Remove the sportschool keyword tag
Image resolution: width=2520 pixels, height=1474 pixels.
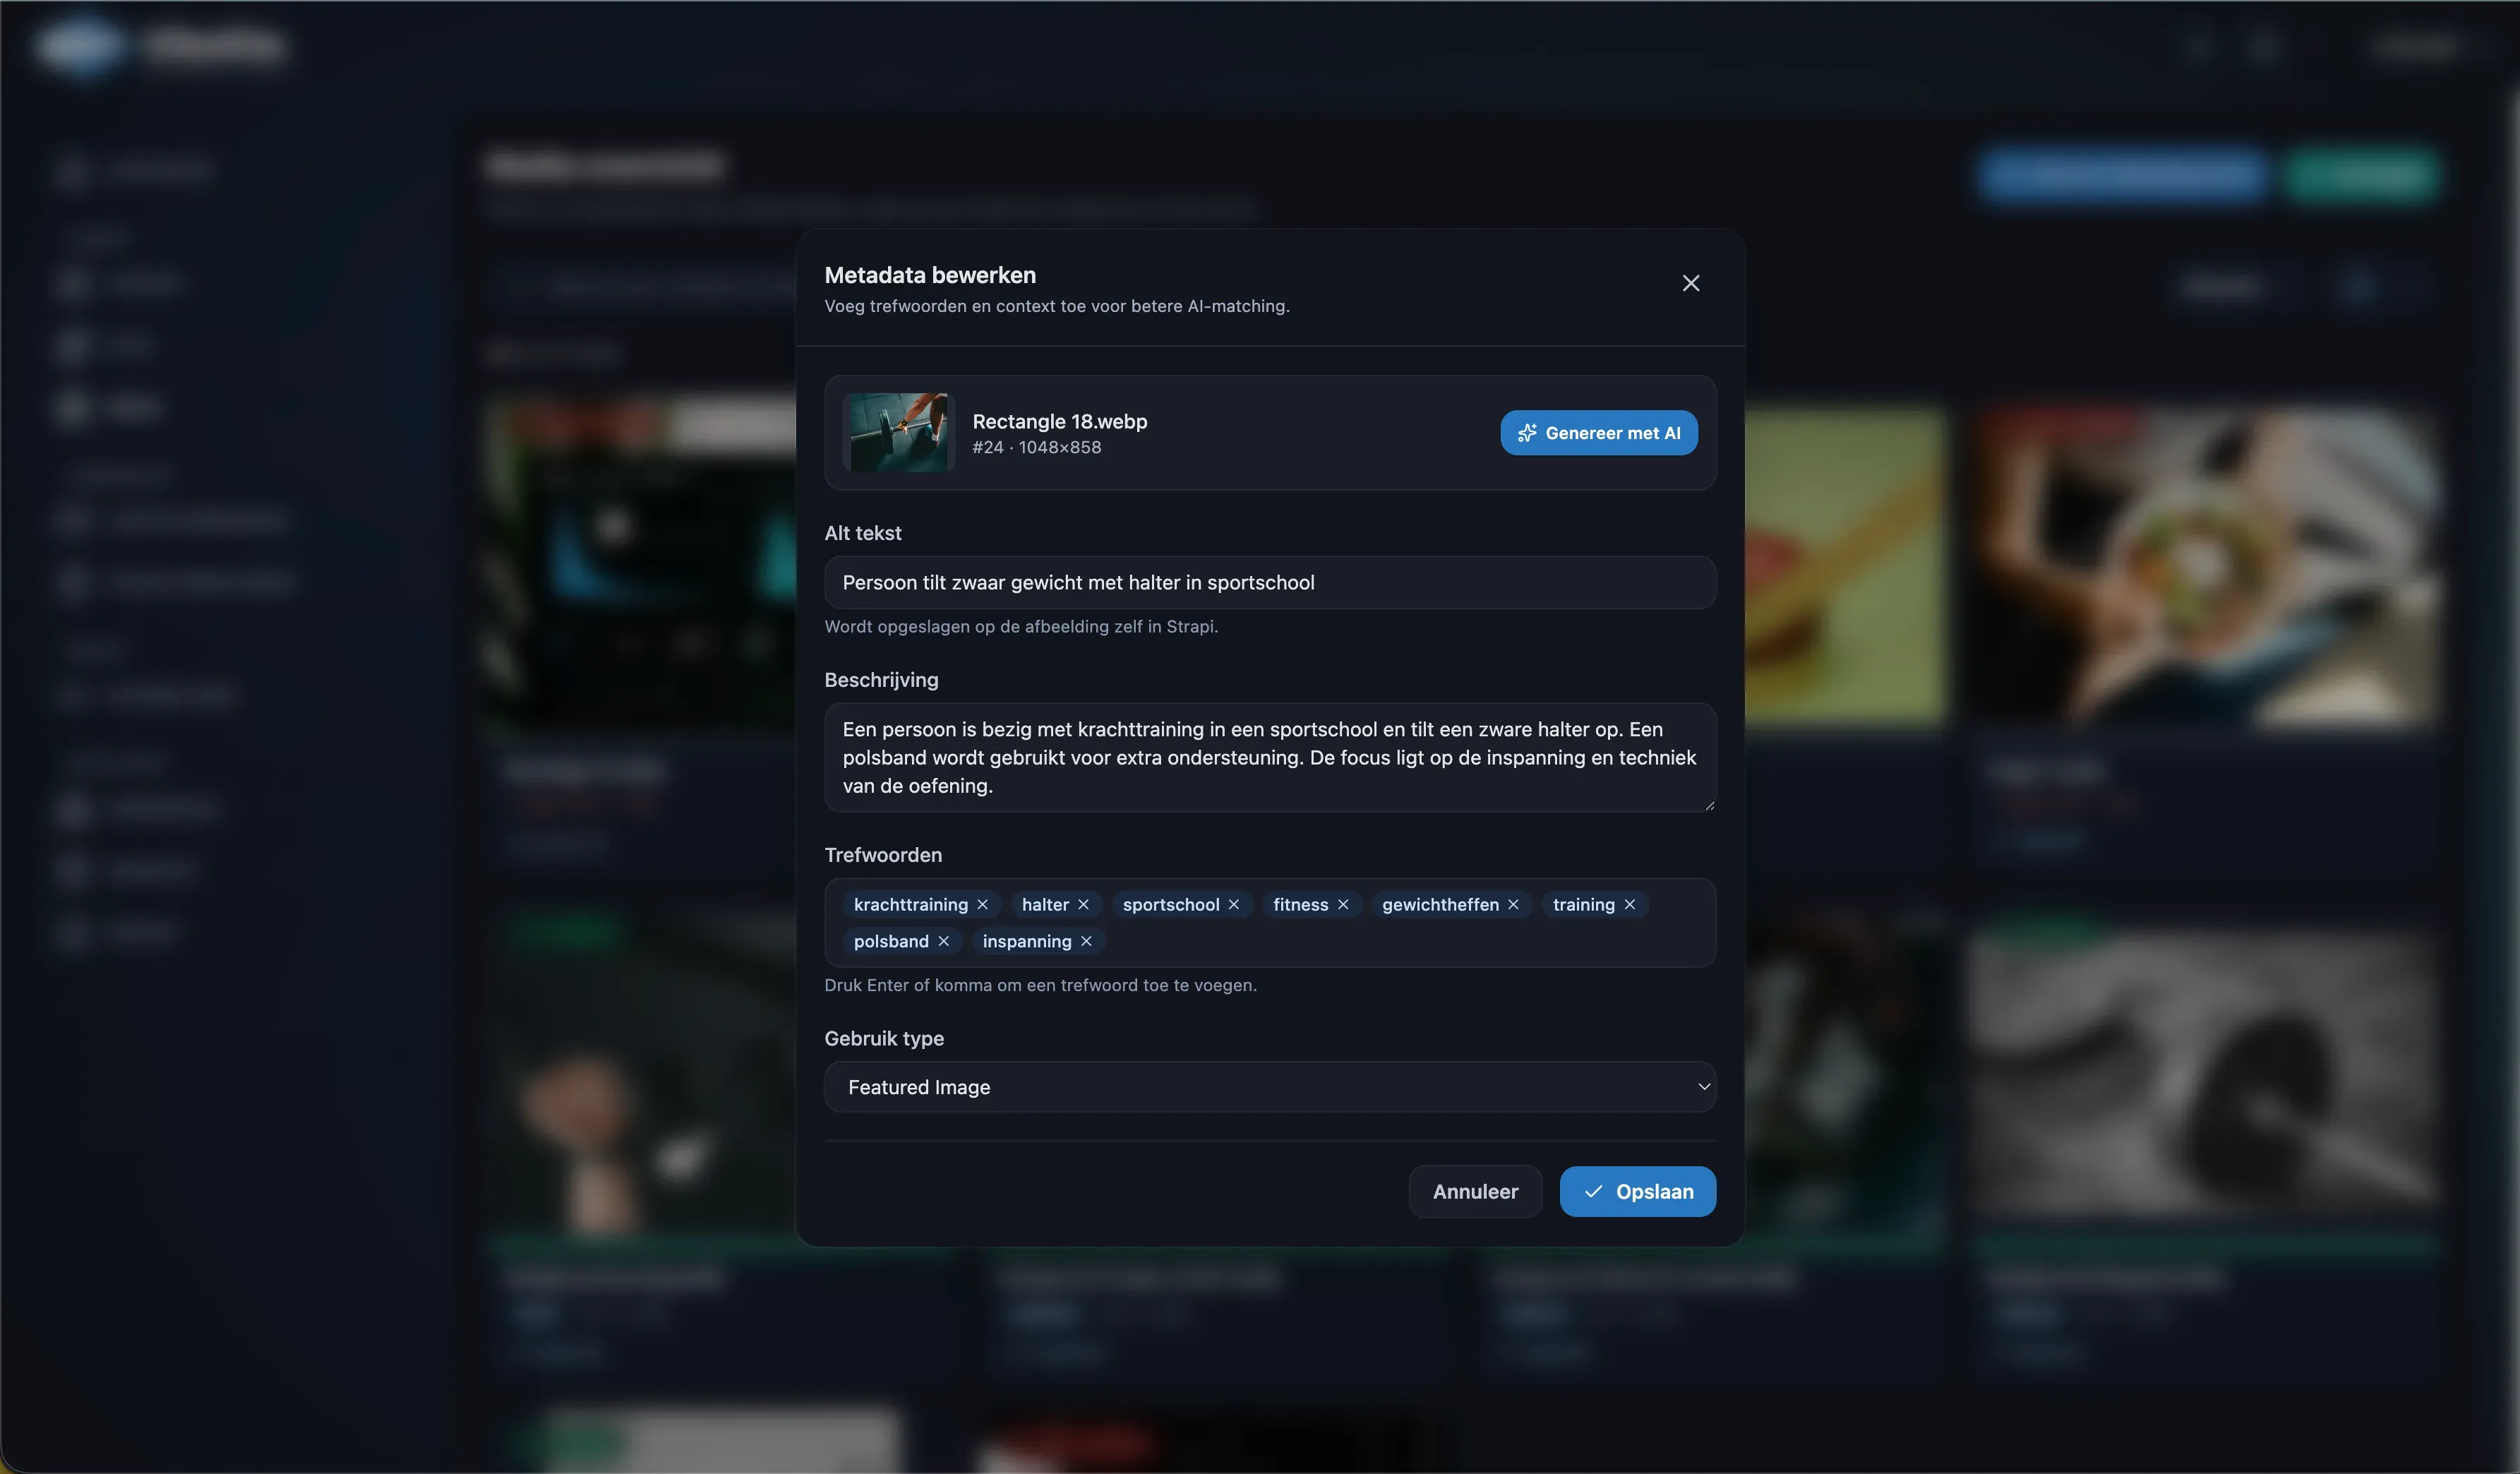tap(1233, 905)
